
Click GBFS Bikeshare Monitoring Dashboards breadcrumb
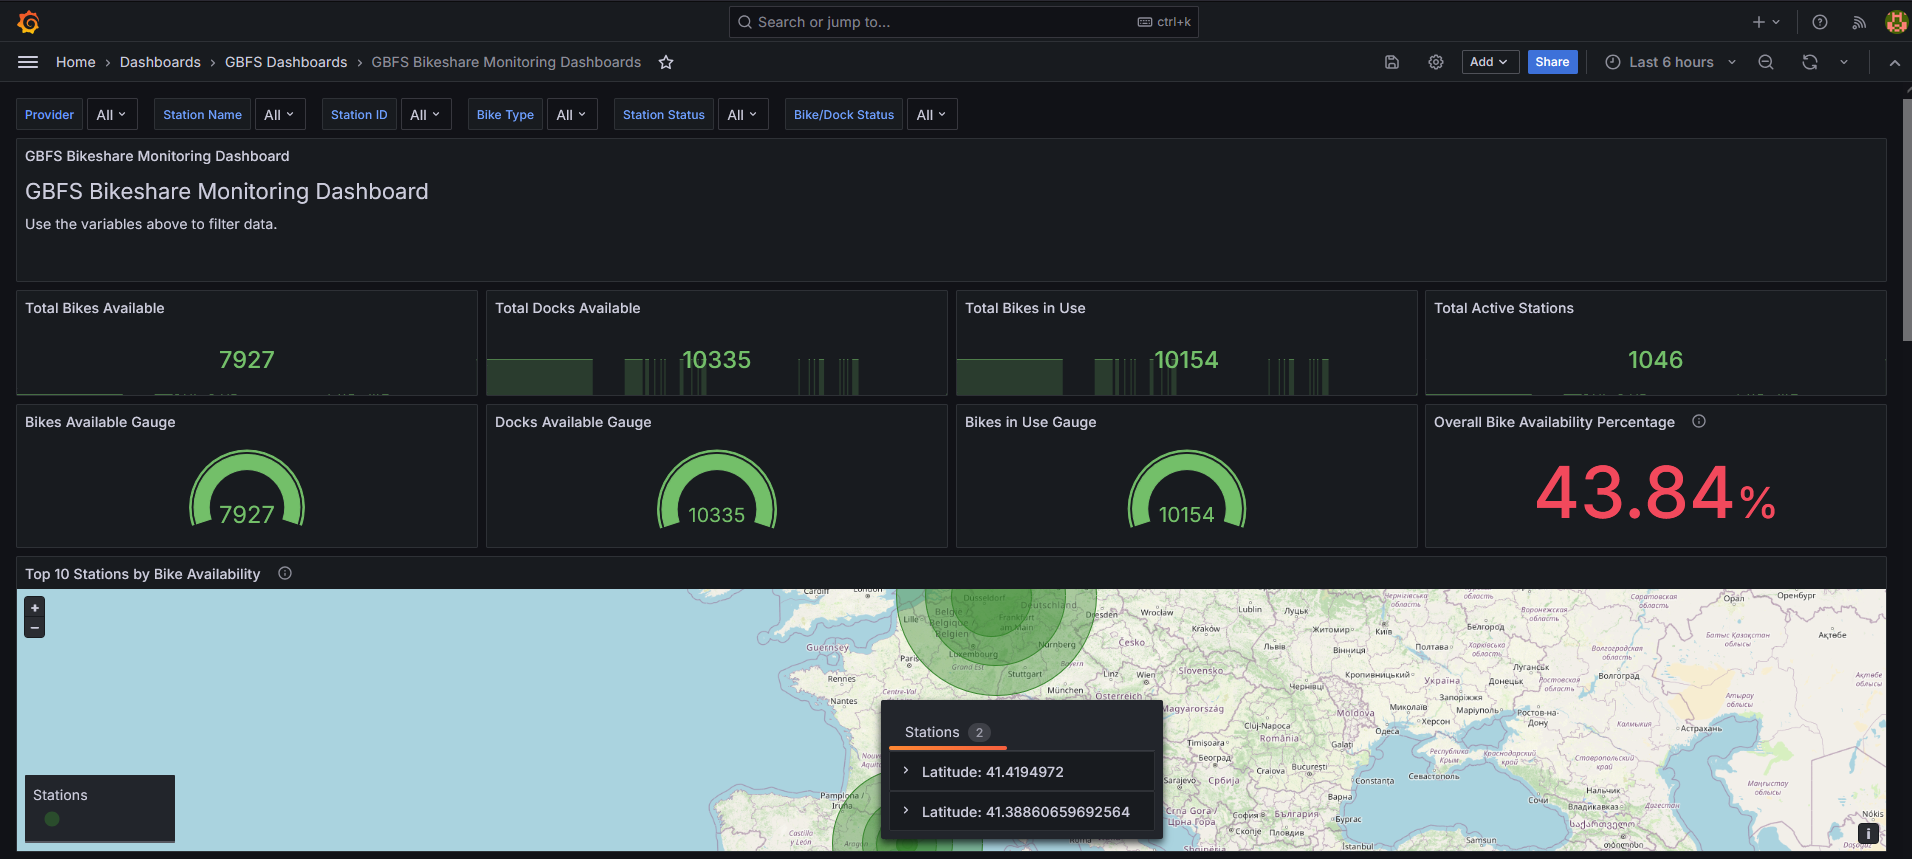click(x=506, y=62)
